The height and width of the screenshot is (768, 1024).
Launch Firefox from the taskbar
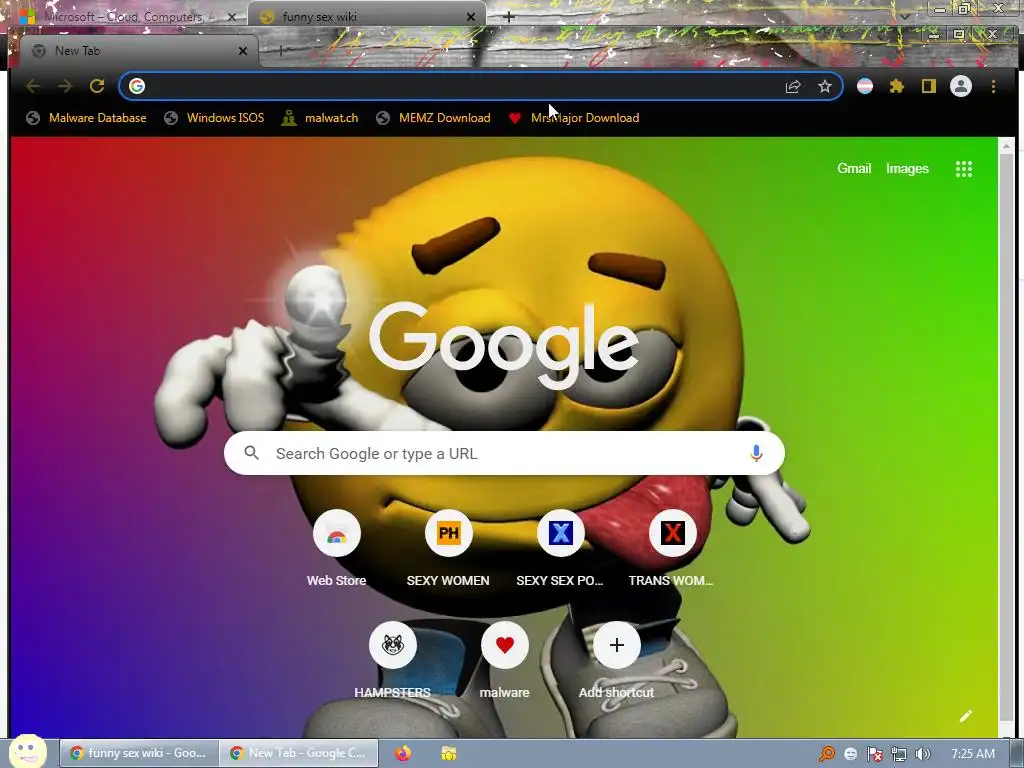[x=403, y=754]
